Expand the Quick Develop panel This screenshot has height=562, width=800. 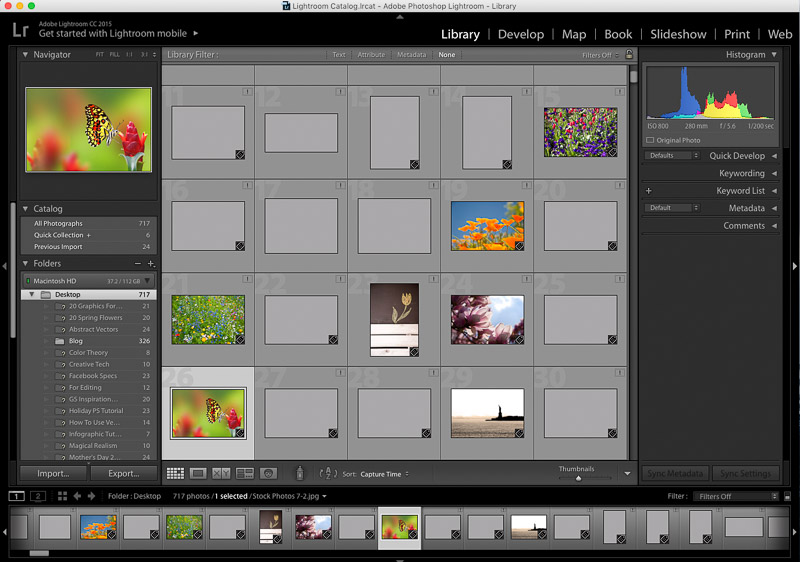coord(774,156)
